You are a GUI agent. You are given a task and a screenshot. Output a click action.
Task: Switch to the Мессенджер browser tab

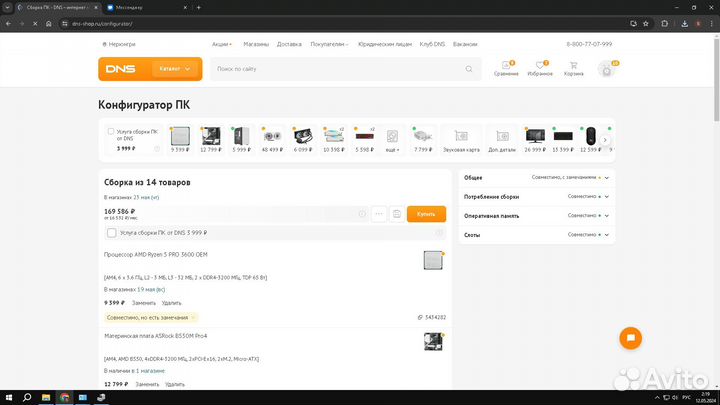[x=146, y=7]
